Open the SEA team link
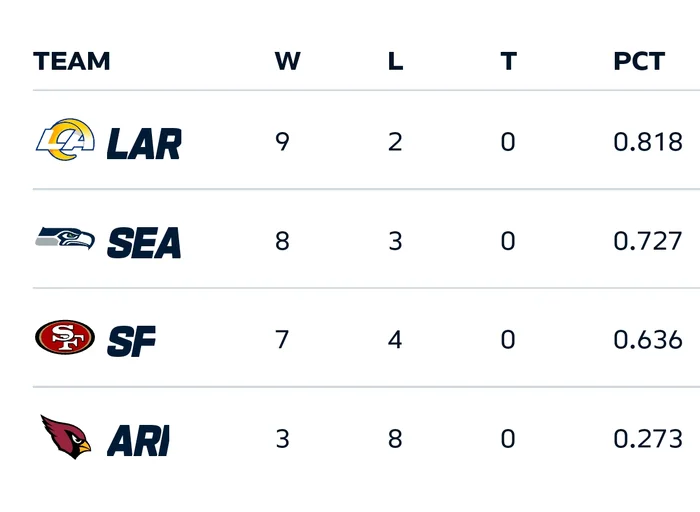Screen dimensions: 700x512 point(144,241)
